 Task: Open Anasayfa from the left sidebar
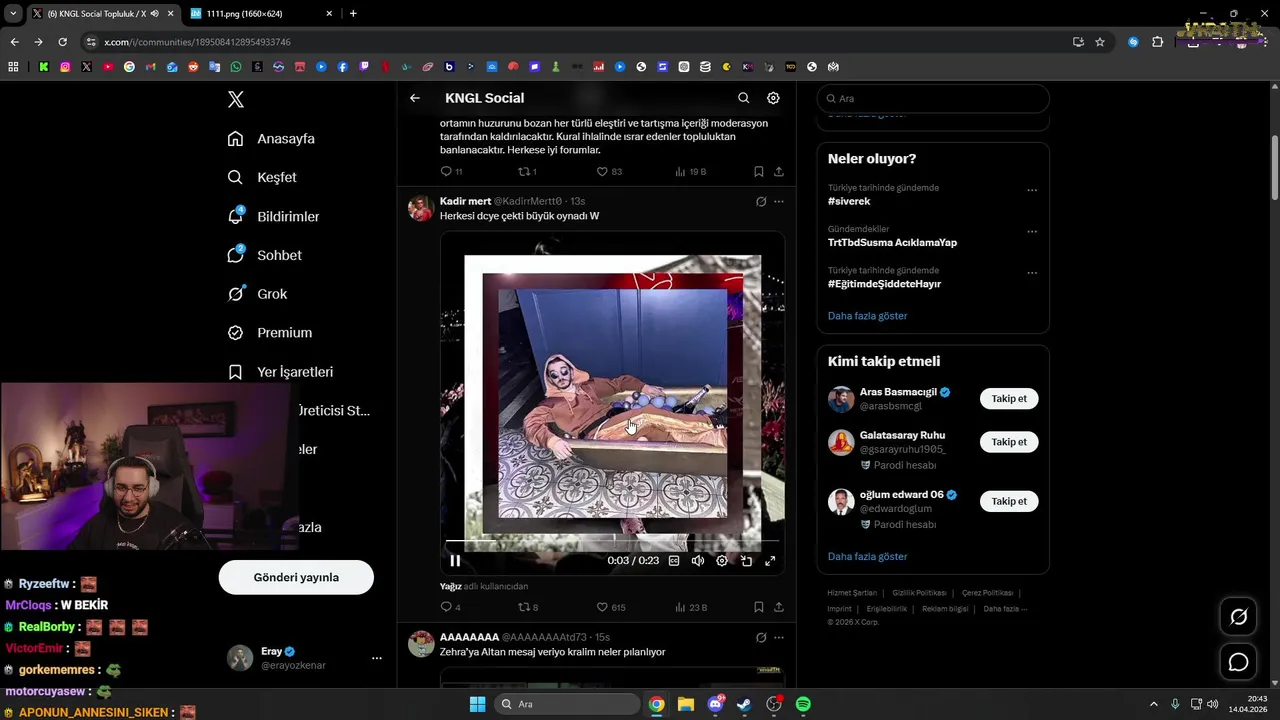(x=271, y=139)
